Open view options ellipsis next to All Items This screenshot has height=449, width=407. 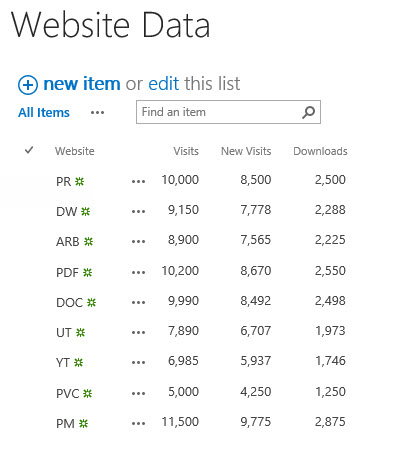pos(97,113)
